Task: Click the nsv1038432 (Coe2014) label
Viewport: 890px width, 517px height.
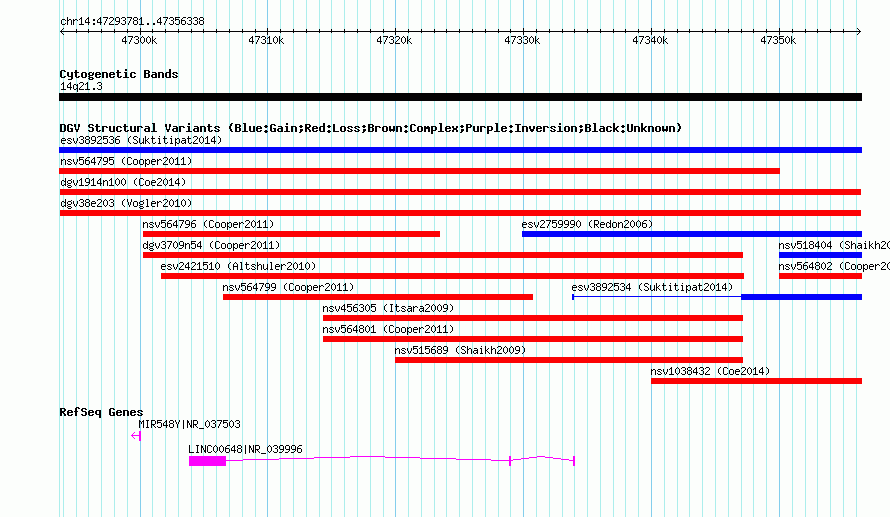Action: click(710, 371)
